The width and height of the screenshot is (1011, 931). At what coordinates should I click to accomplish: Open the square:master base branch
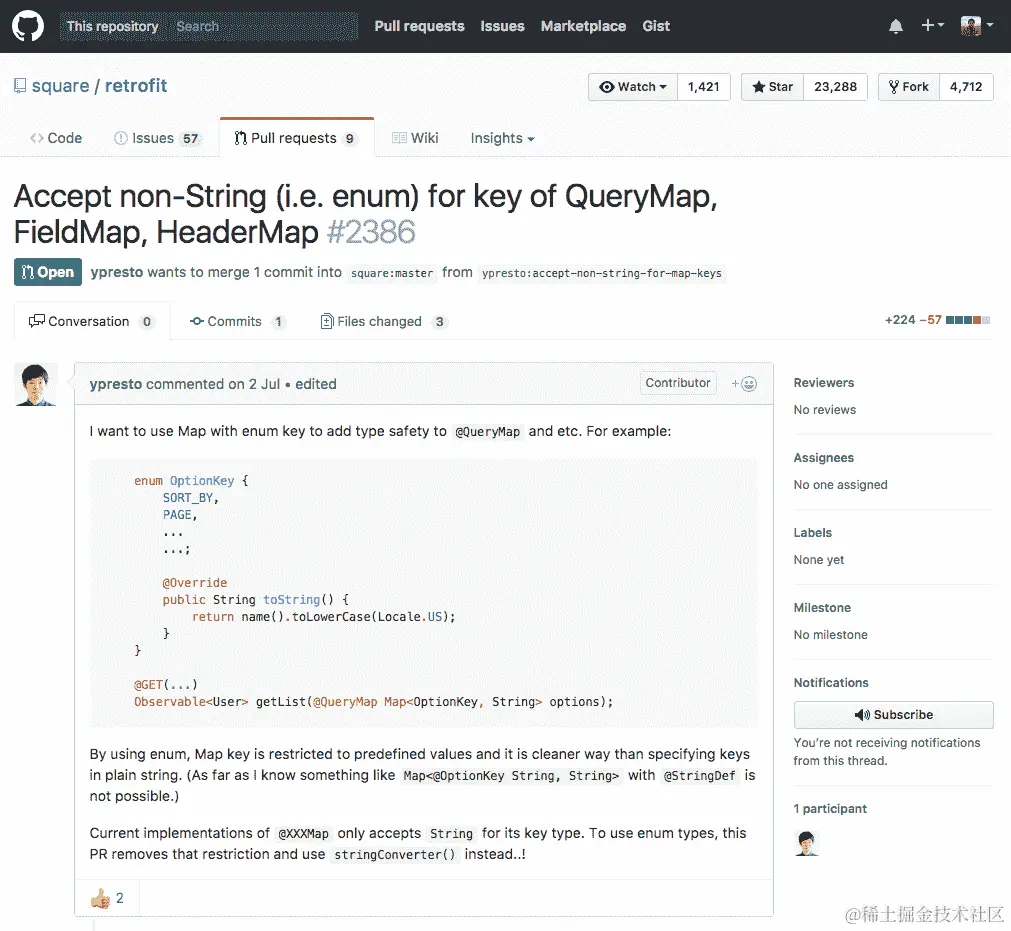pyautogui.click(x=392, y=273)
